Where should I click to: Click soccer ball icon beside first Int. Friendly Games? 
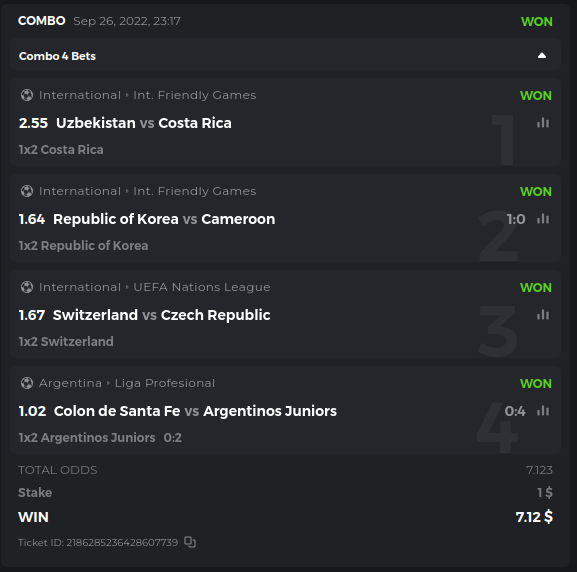(27, 95)
